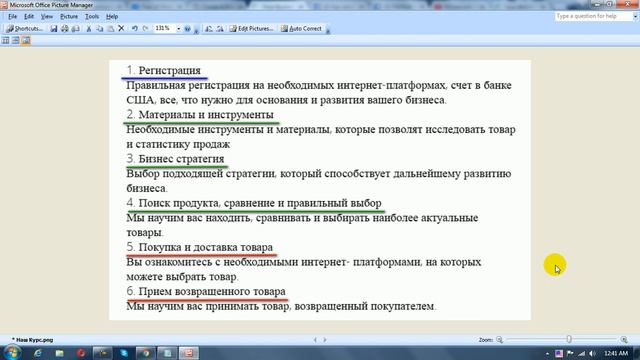Open the Help menu
640x360 pixels.
coord(112,16)
